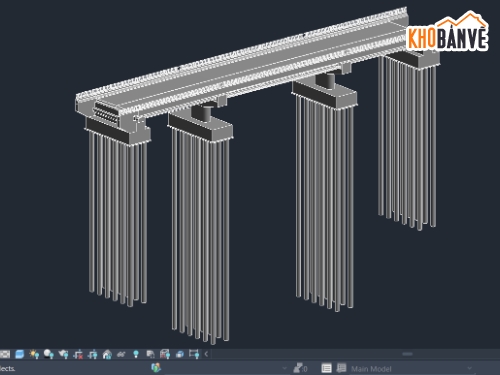Screen dimensions: 500x375
Task: Toggle the sun lighting icon
Action: [x=34, y=354]
